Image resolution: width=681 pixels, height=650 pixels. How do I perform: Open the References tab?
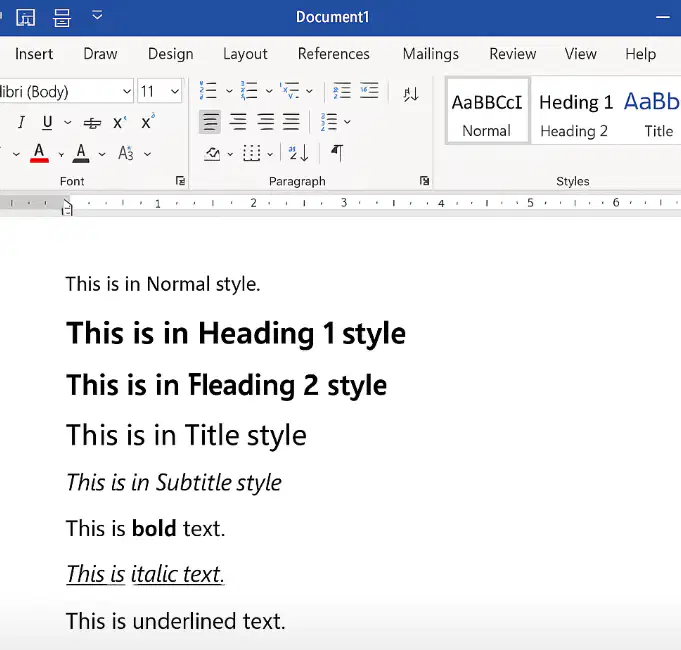pos(334,54)
